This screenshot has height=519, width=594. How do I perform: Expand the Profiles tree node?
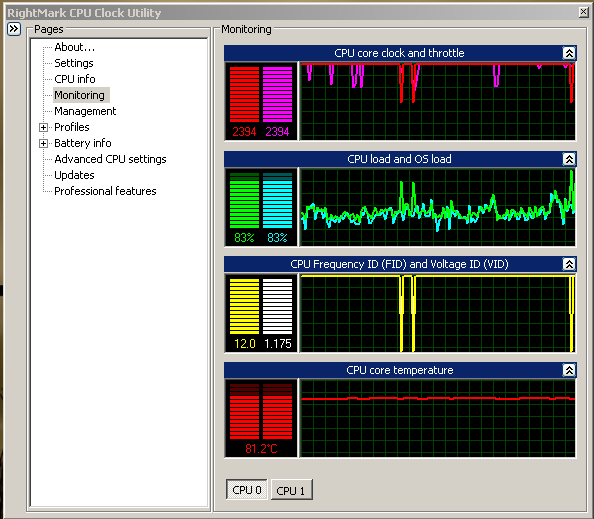pyautogui.click(x=44, y=127)
